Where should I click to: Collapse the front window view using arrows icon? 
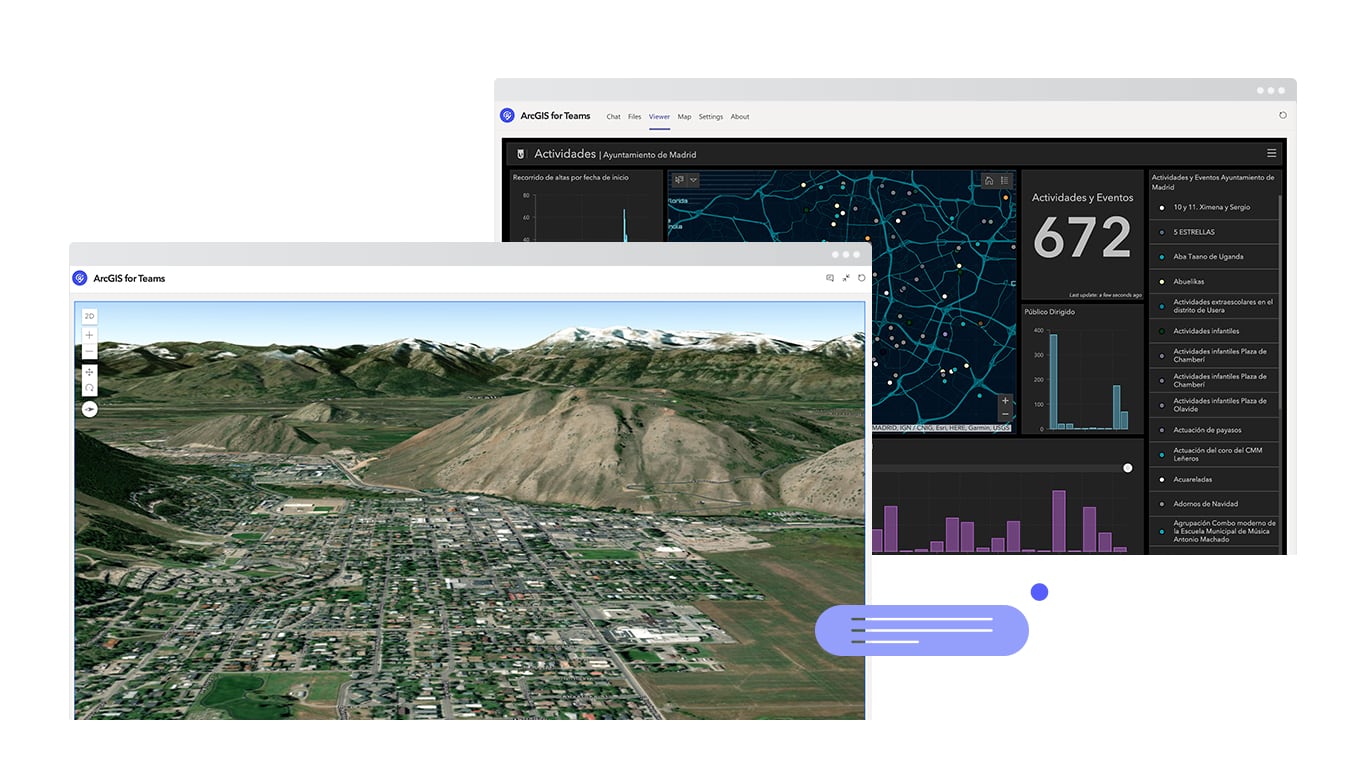(846, 278)
